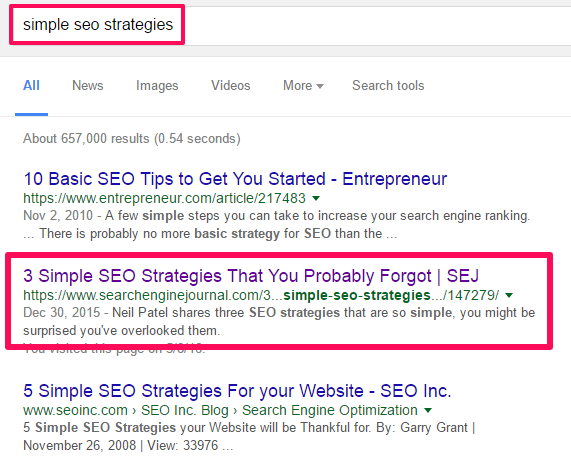Expand arrow beside searchenginejournal.com URL
The height and width of the screenshot is (470, 571).
tap(509, 295)
